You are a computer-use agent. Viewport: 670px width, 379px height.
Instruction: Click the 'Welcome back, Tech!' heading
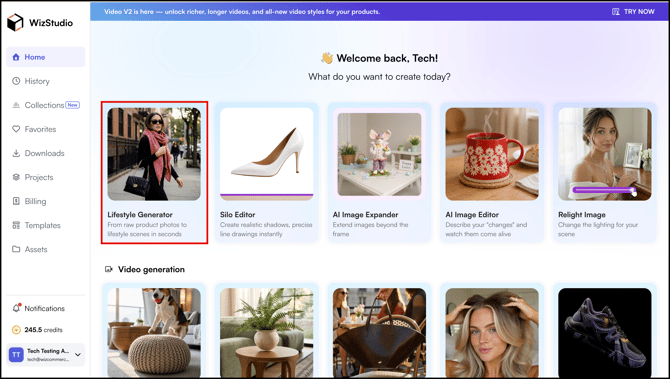click(387, 58)
